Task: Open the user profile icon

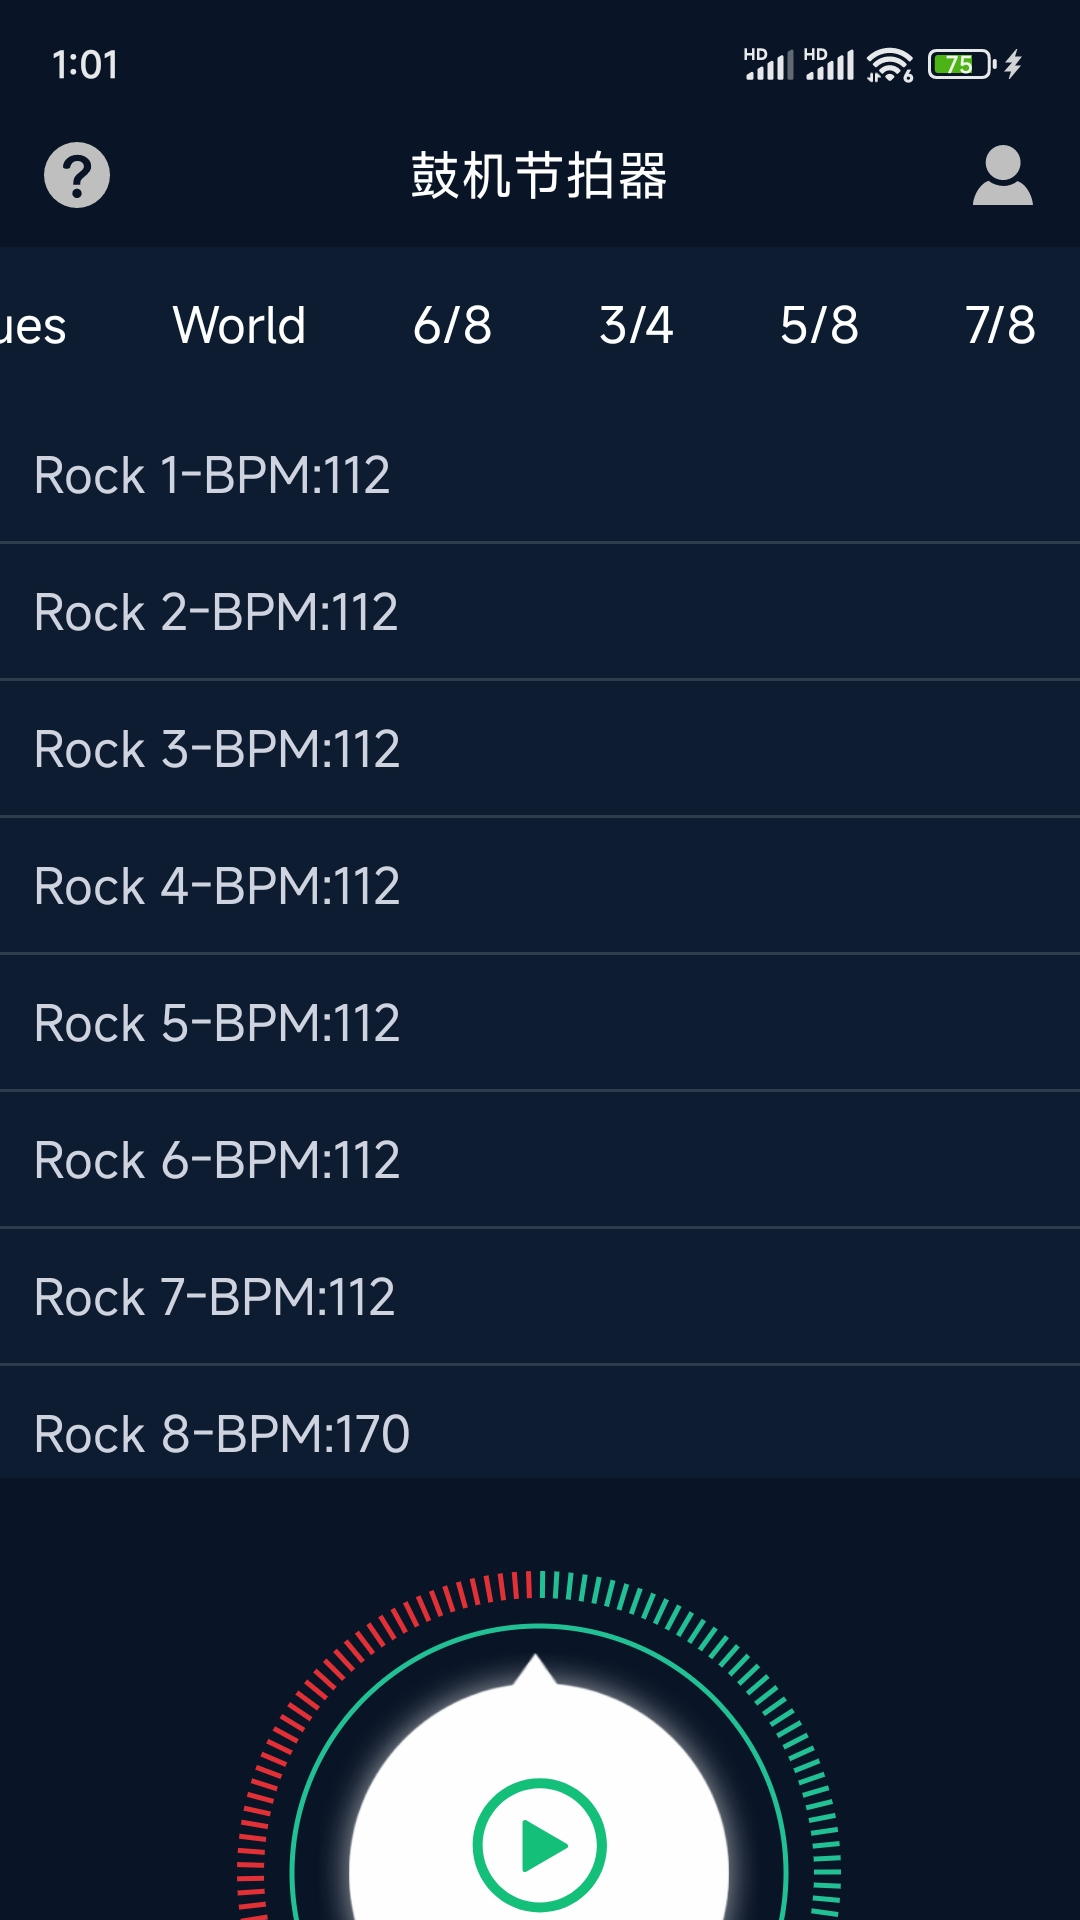Action: (1002, 175)
